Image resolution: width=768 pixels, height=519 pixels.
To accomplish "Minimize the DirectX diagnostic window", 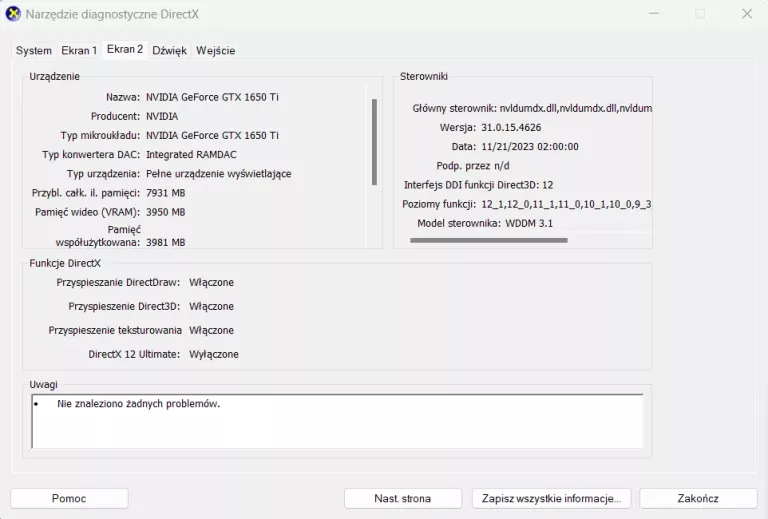I will [654, 14].
